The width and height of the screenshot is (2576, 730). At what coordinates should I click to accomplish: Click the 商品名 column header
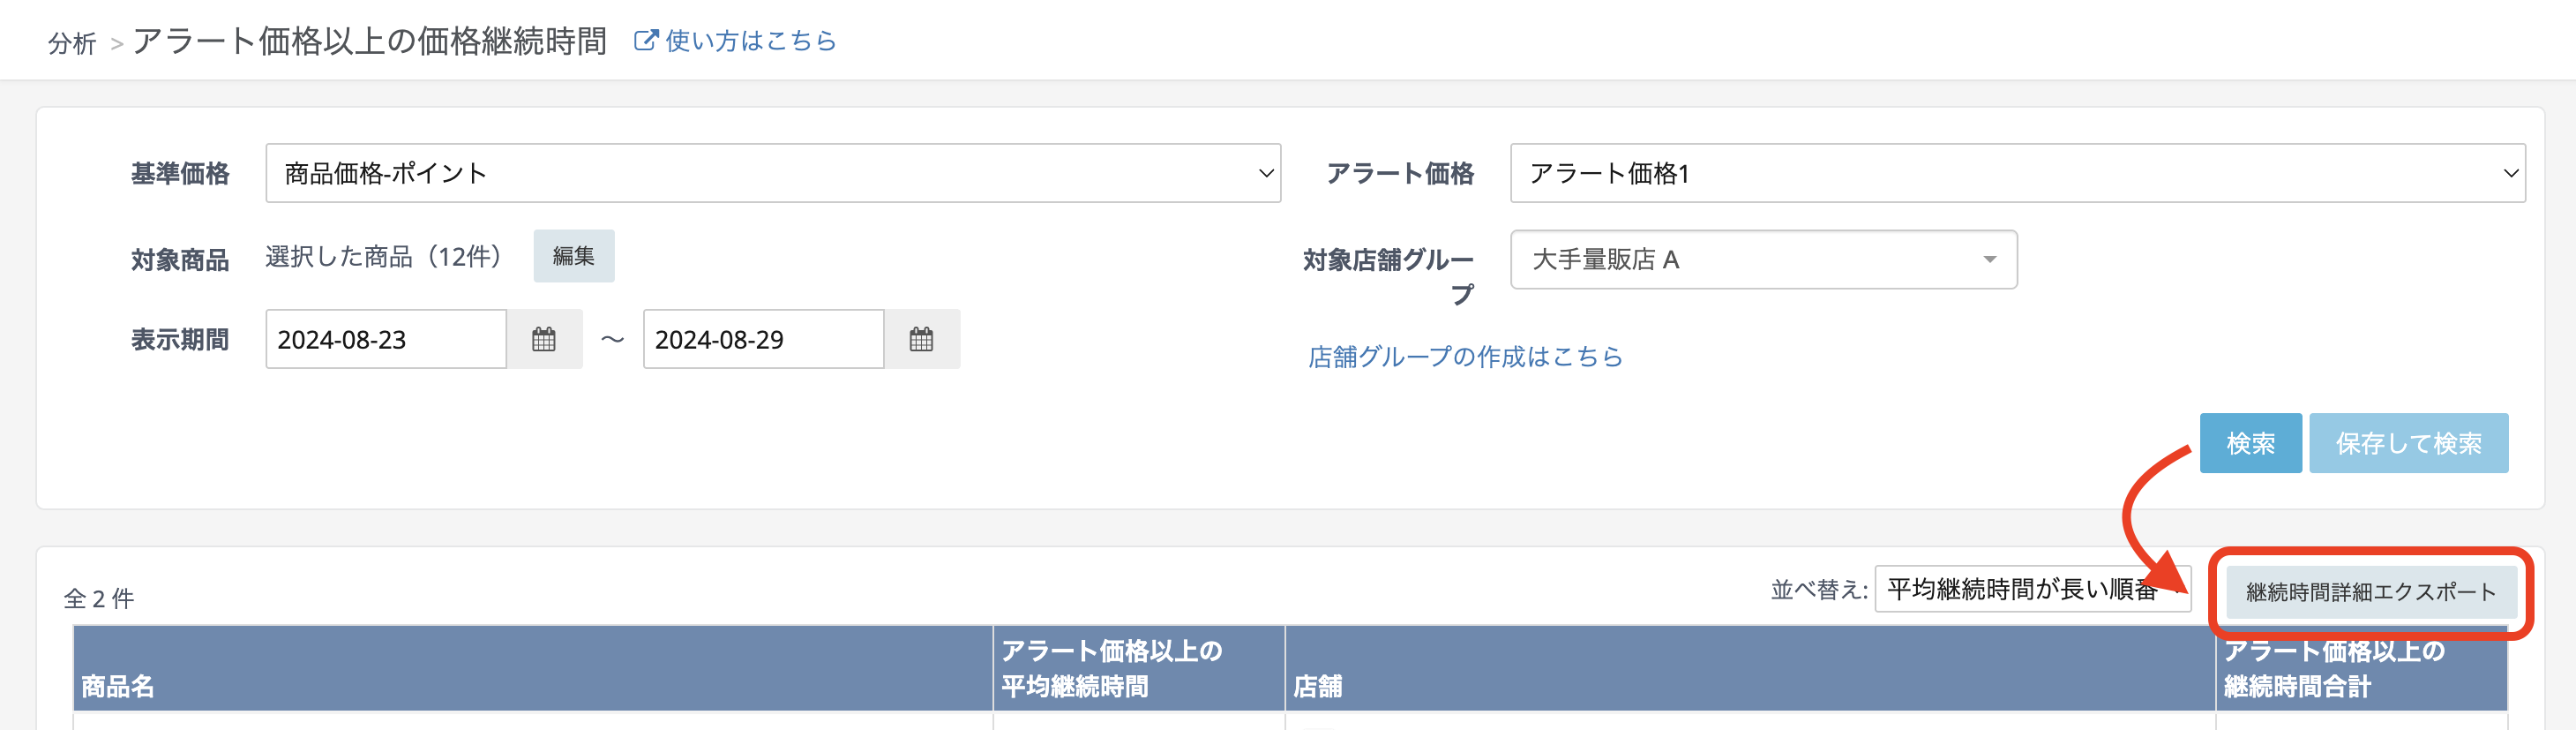click(x=118, y=686)
